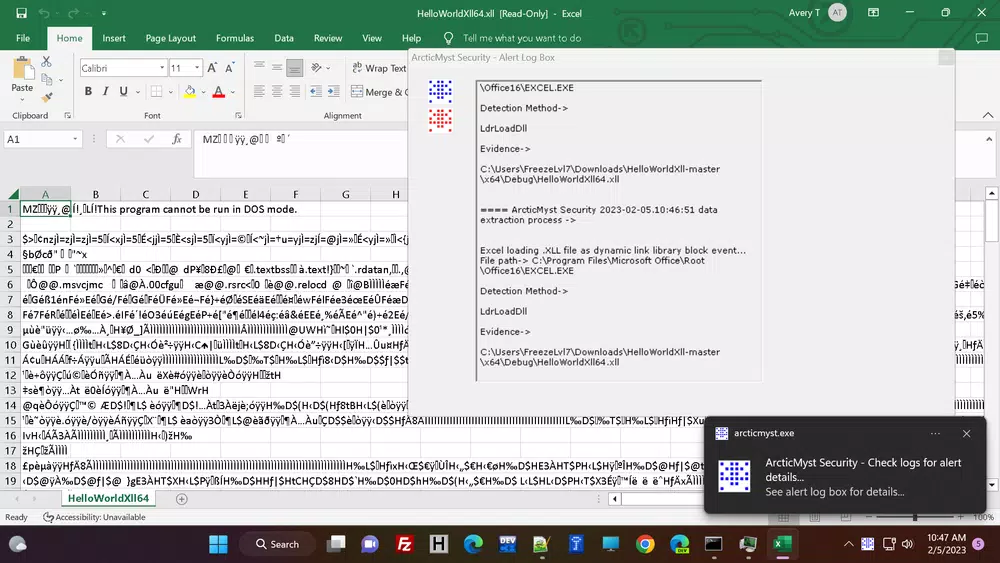Expand the Borders dropdown arrow

coord(170,92)
